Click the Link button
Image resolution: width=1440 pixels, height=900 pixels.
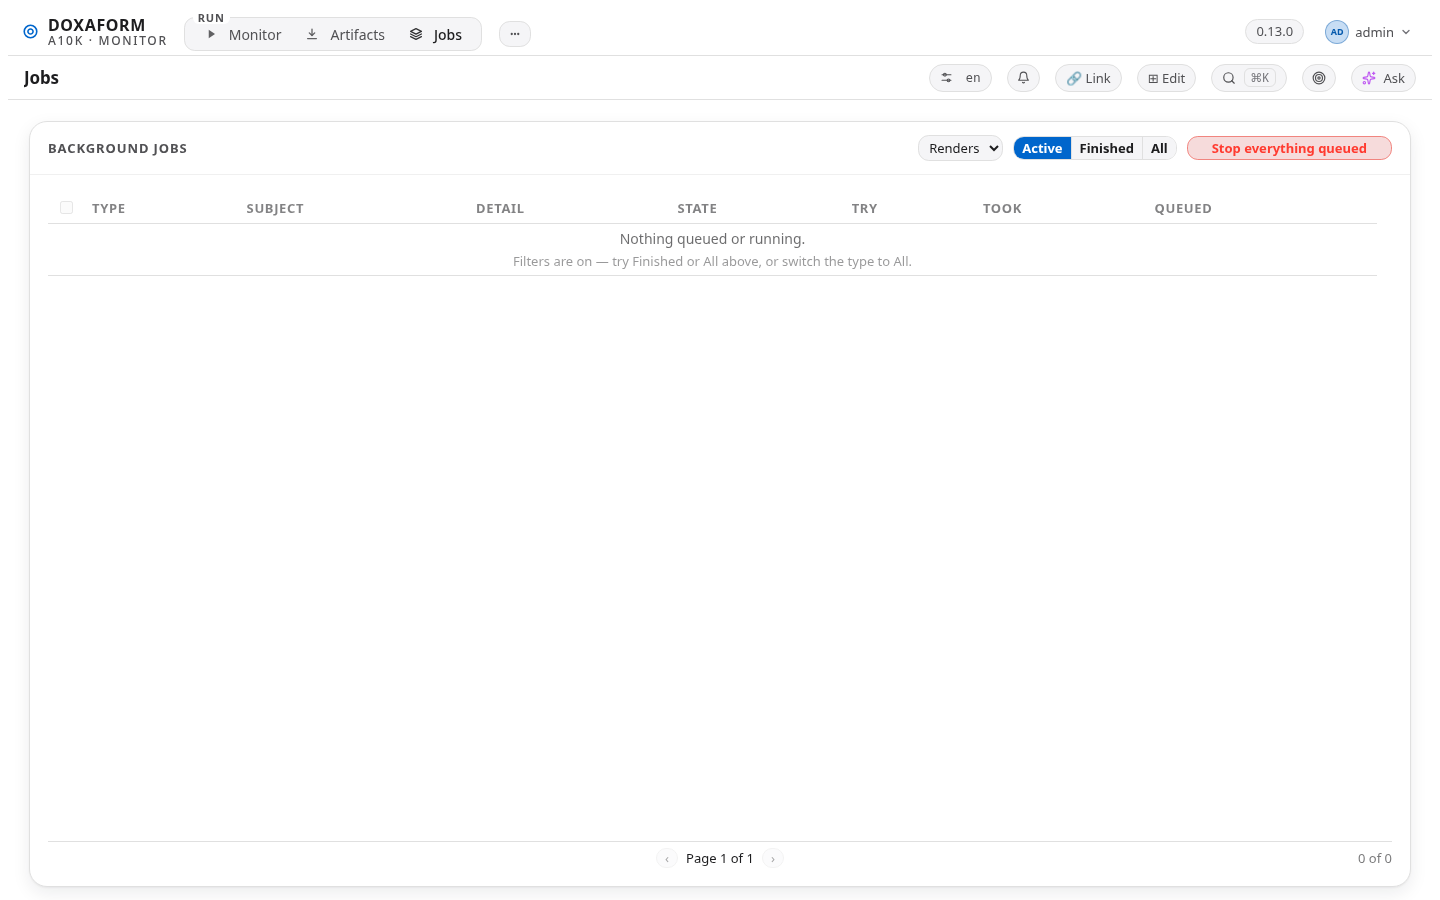(x=1088, y=78)
